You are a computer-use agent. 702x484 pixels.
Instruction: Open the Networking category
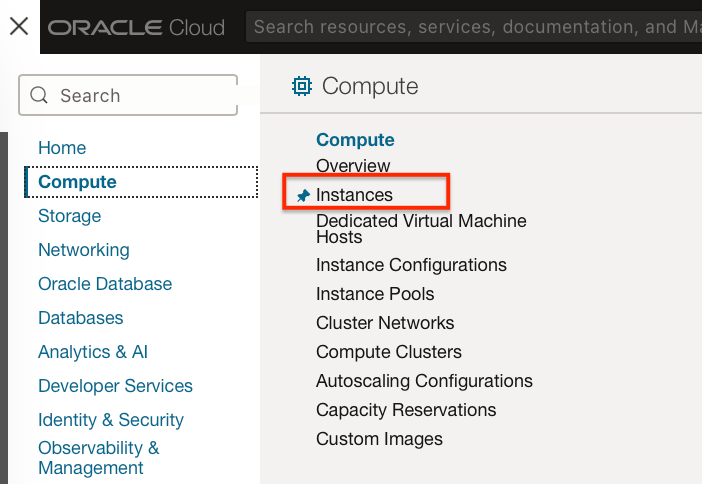(x=84, y=250)
